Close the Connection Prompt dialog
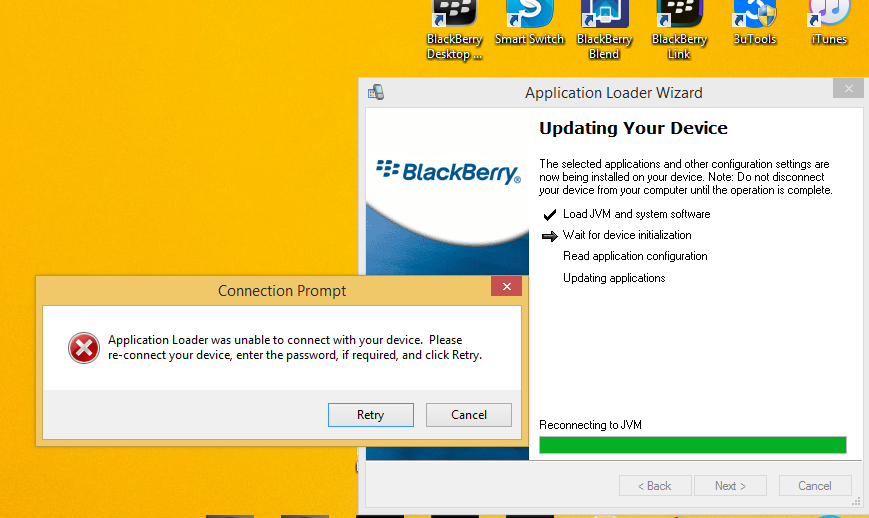The image size is (869, 518). click(x=506, y=286)
